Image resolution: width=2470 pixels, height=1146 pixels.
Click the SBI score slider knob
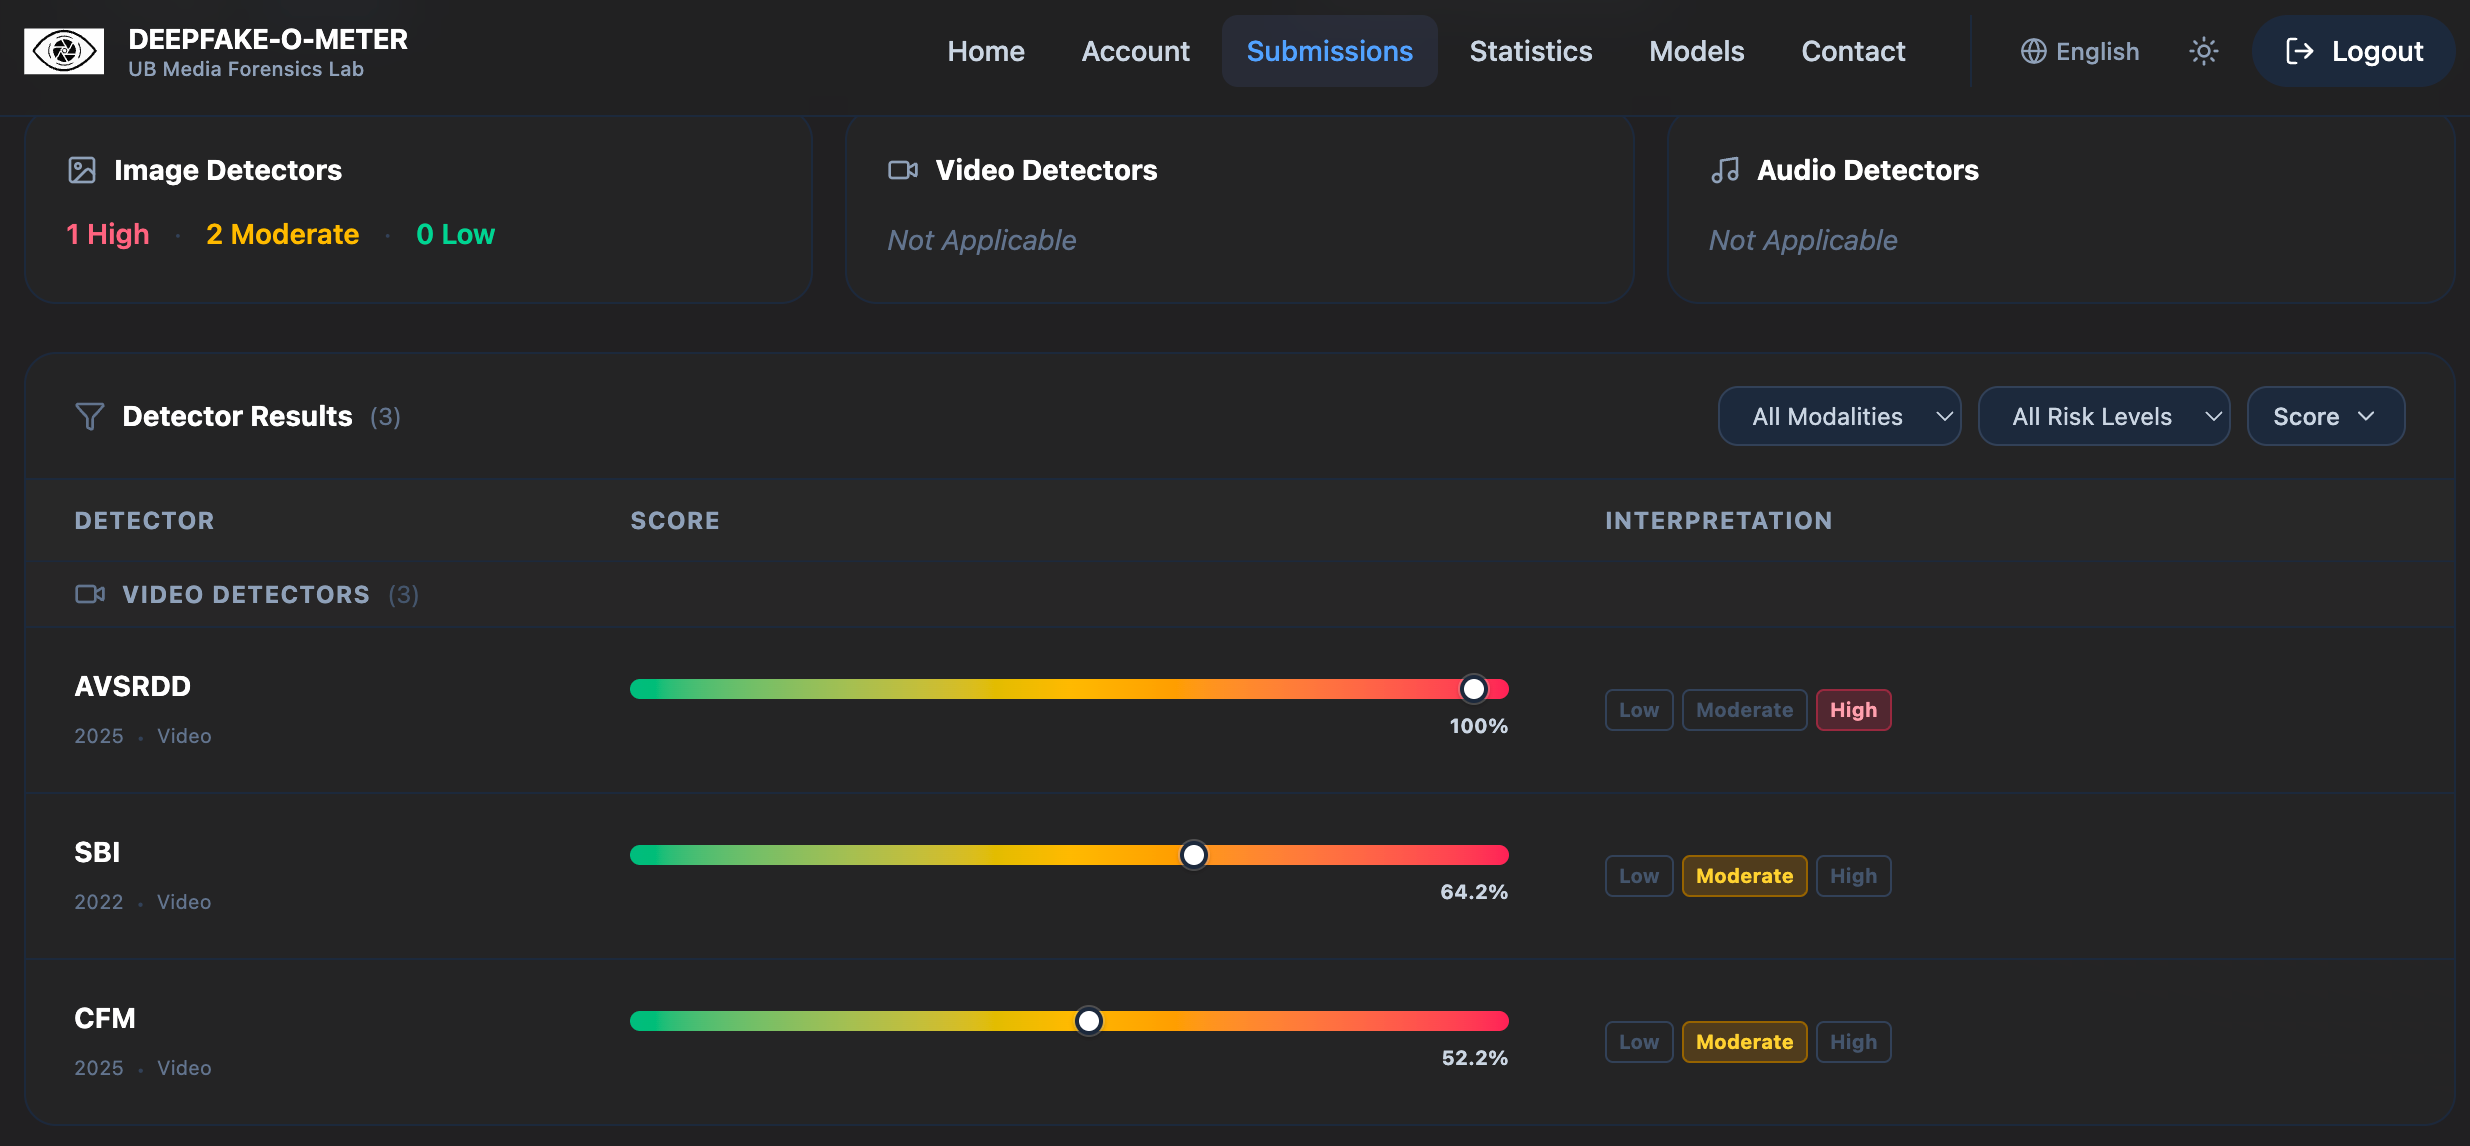(x=1194, y=855)
